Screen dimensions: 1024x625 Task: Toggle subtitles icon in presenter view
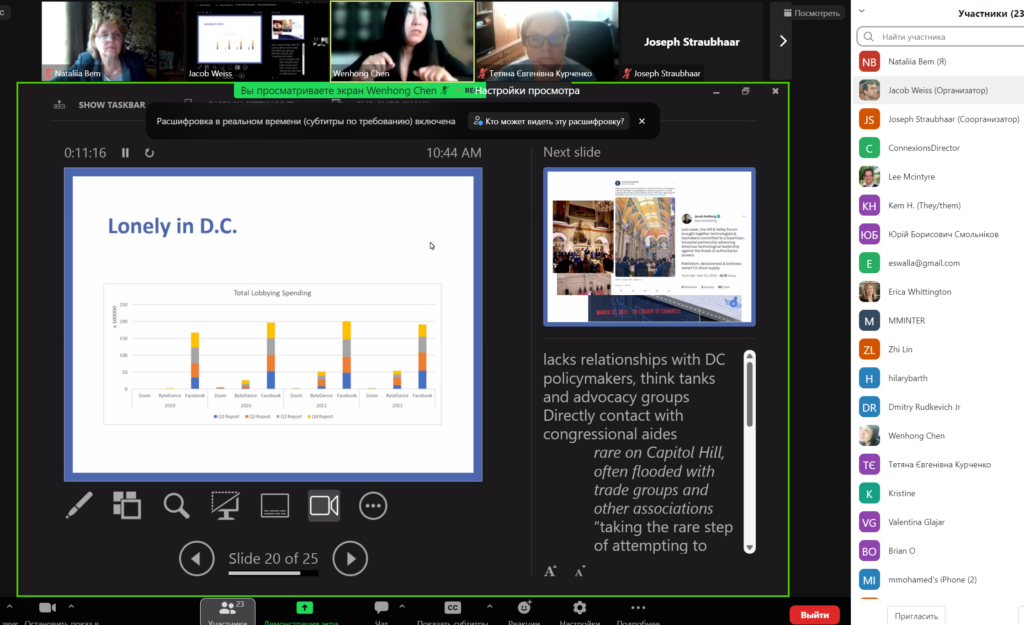(x=275, y=506)
